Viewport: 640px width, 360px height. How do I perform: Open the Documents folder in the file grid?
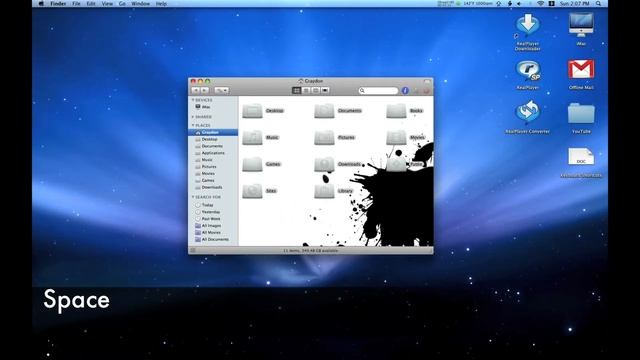point(324,111)
